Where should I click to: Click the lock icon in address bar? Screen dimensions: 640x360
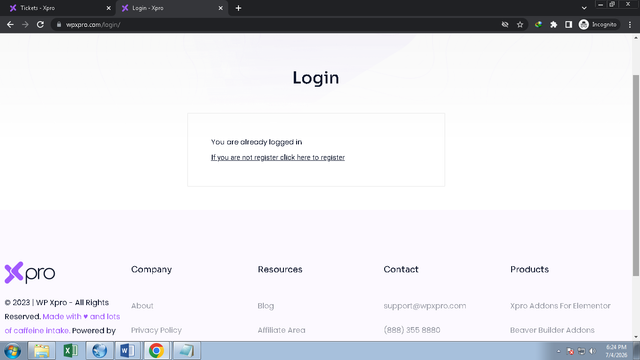(x=59, y=24)
